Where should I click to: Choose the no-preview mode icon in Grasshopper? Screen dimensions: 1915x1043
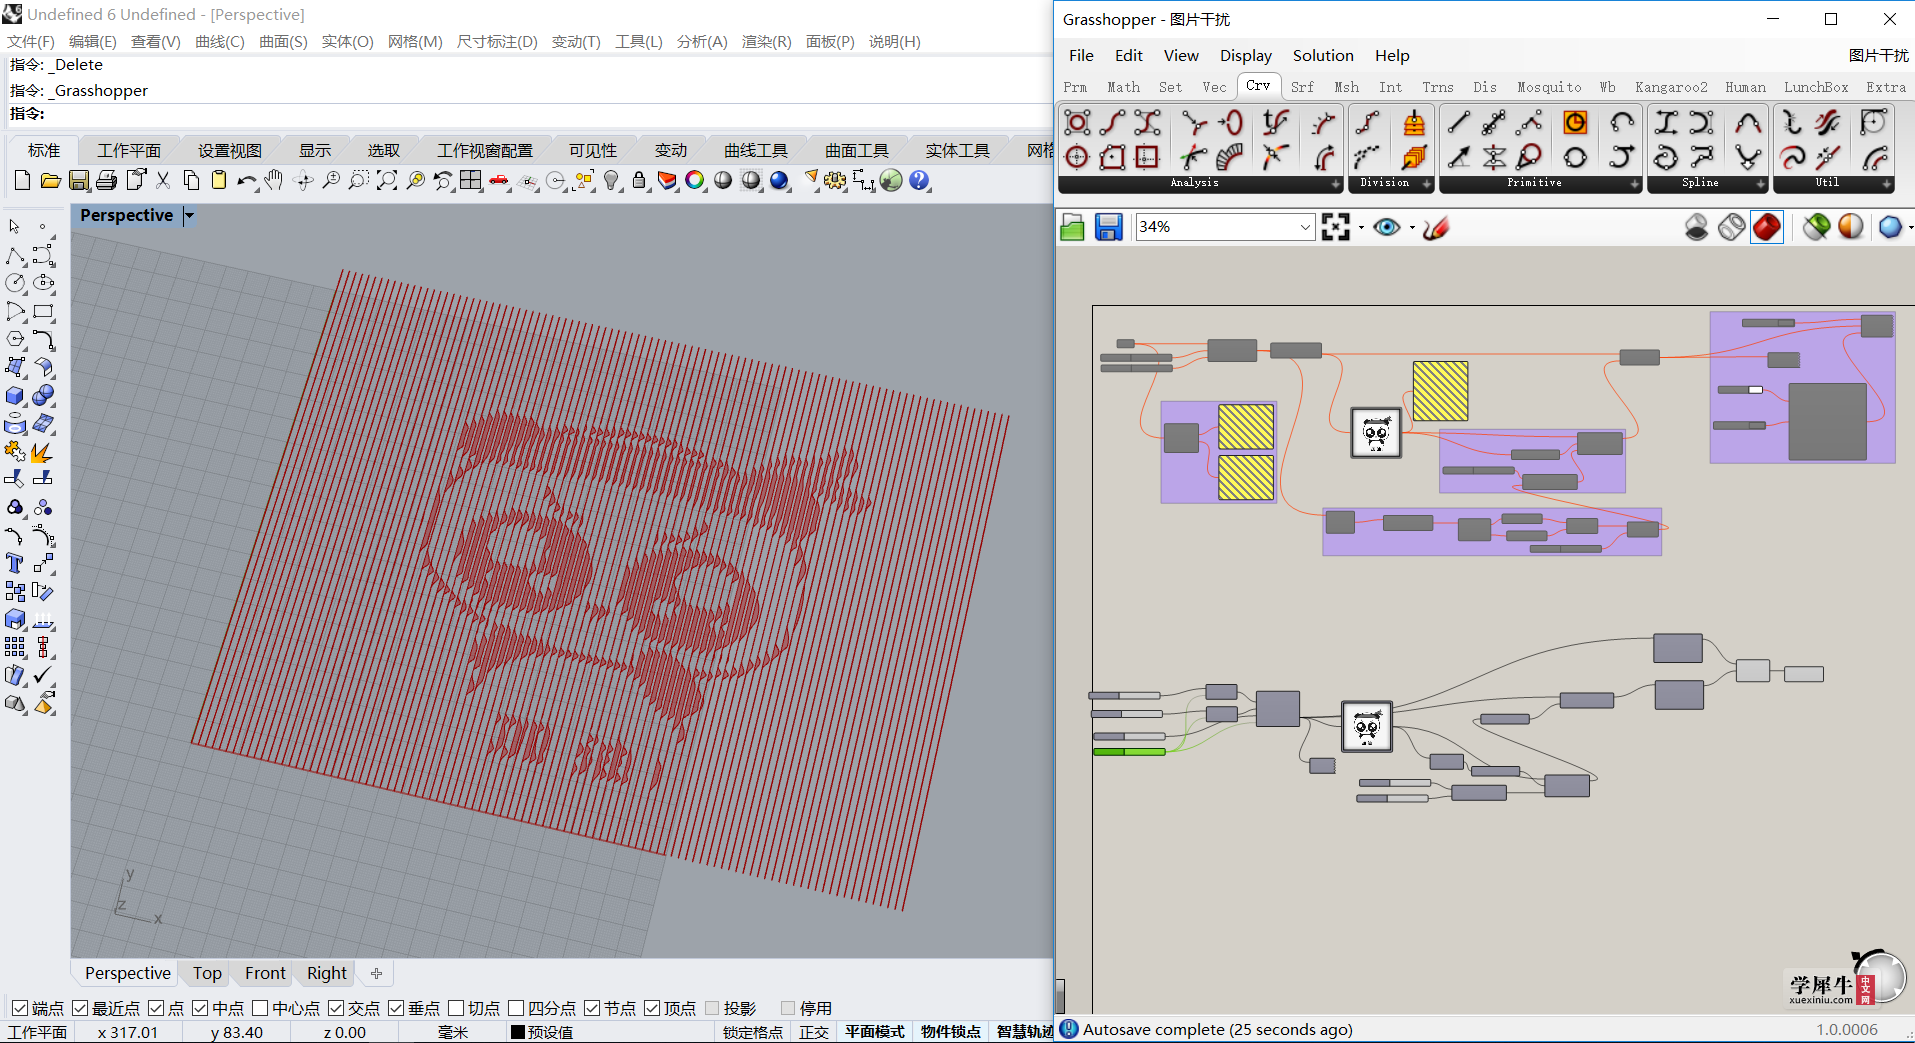[x=1697, y=227]
